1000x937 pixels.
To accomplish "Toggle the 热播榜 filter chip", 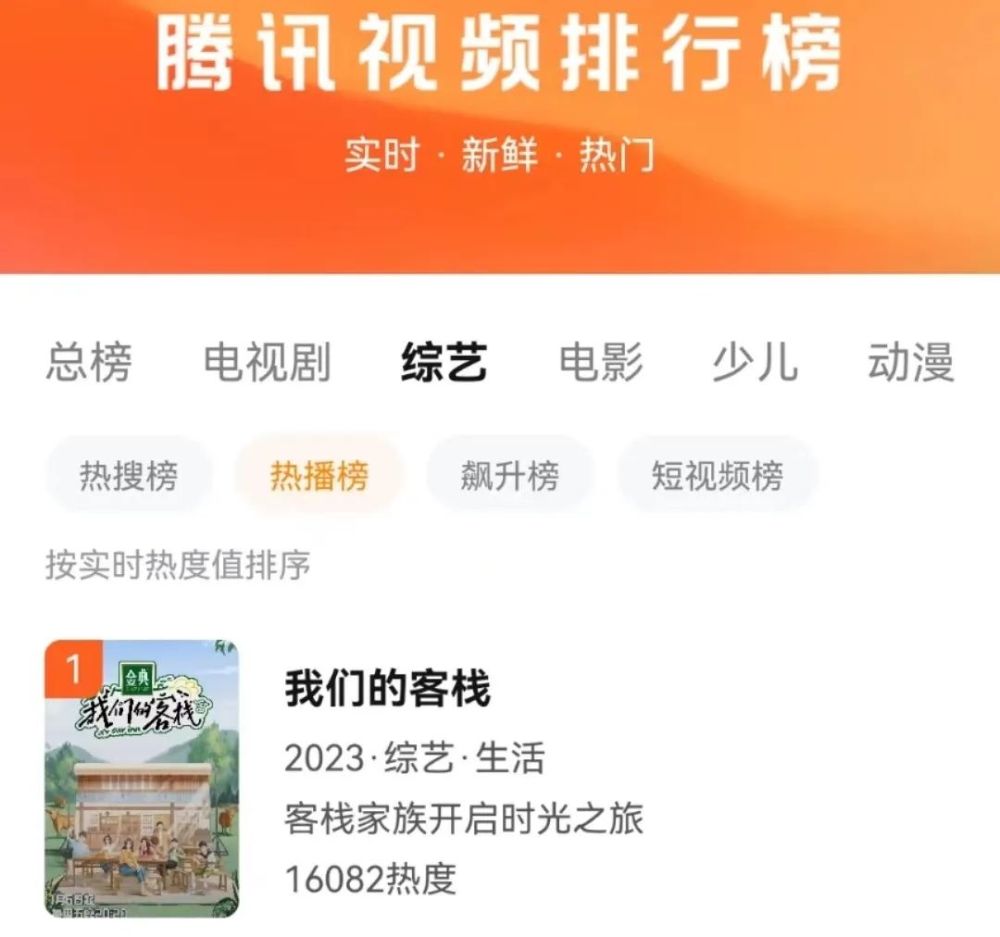I will [x=320, y=475].
